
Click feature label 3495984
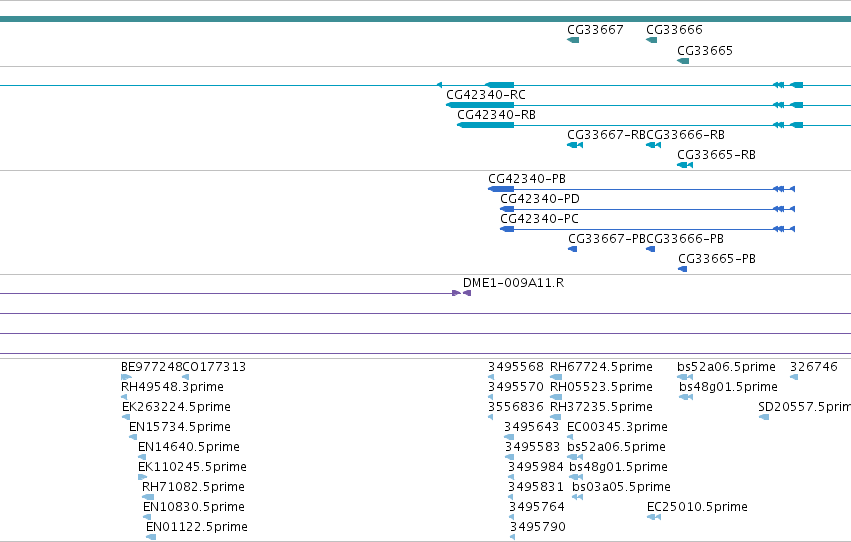(x=536, y=468)
